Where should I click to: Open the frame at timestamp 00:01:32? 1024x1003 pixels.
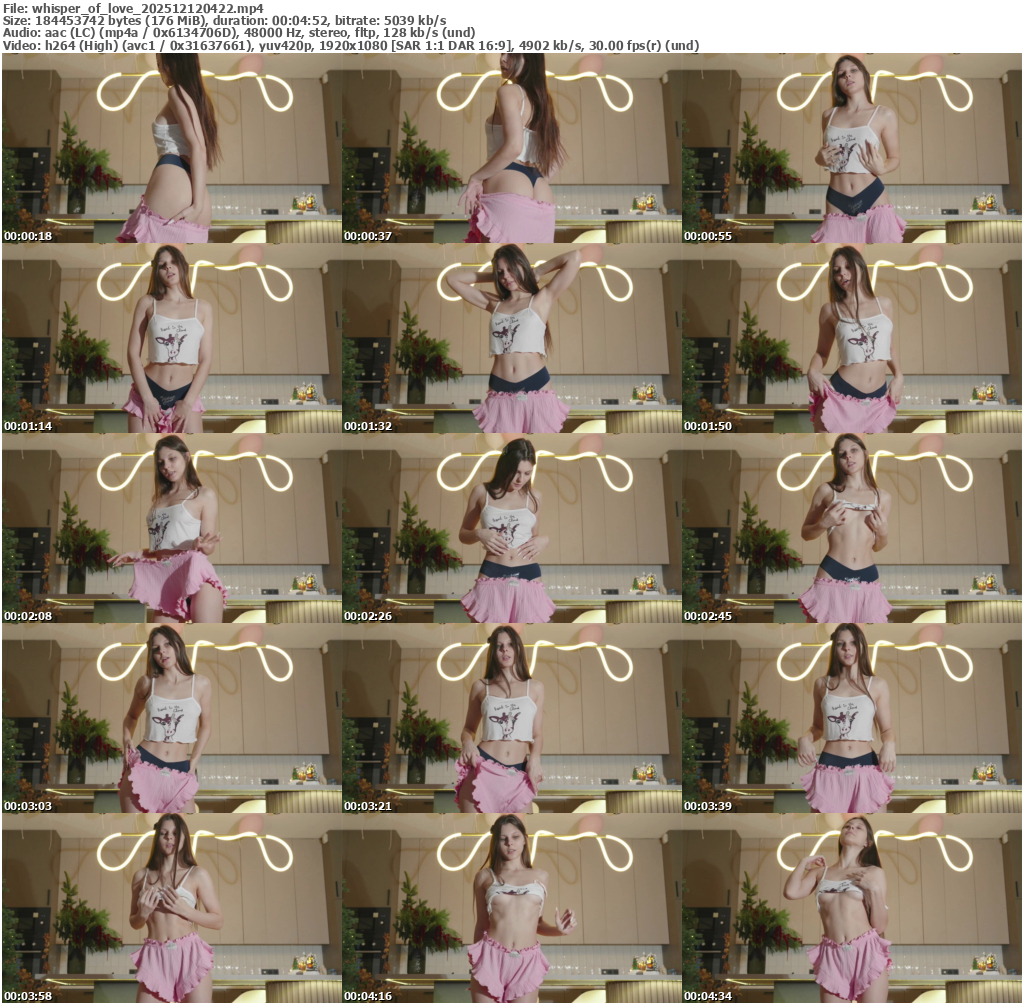pos(512,338)
